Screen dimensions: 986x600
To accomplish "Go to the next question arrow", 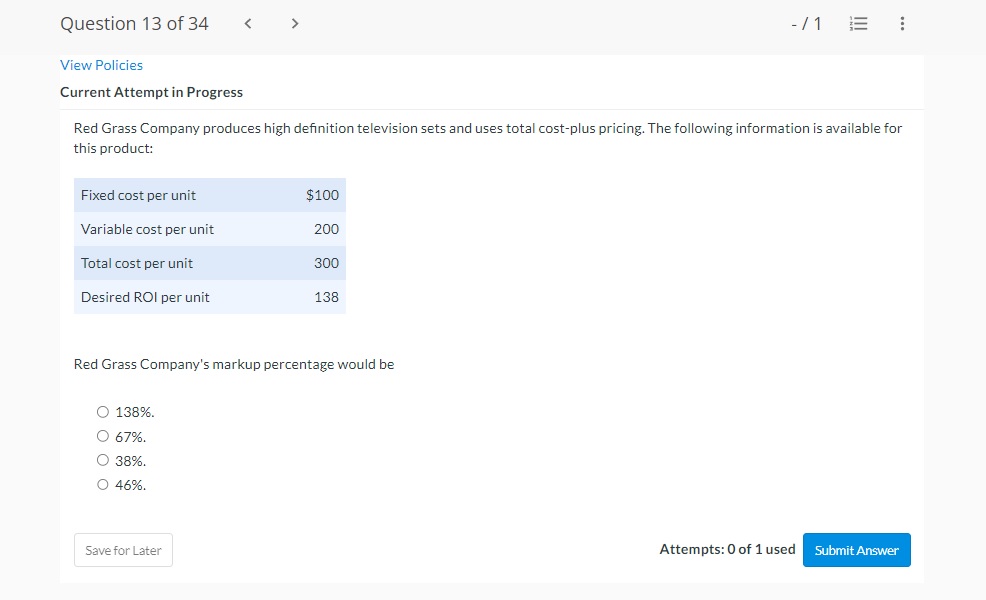I will point(294,24).
